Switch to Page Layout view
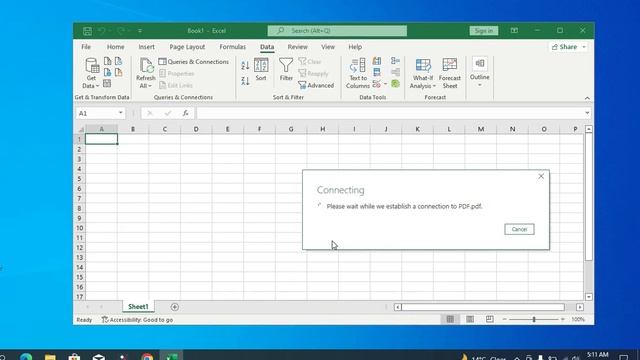The height and width of the screenshot is (360, 640). click(470, 319)
